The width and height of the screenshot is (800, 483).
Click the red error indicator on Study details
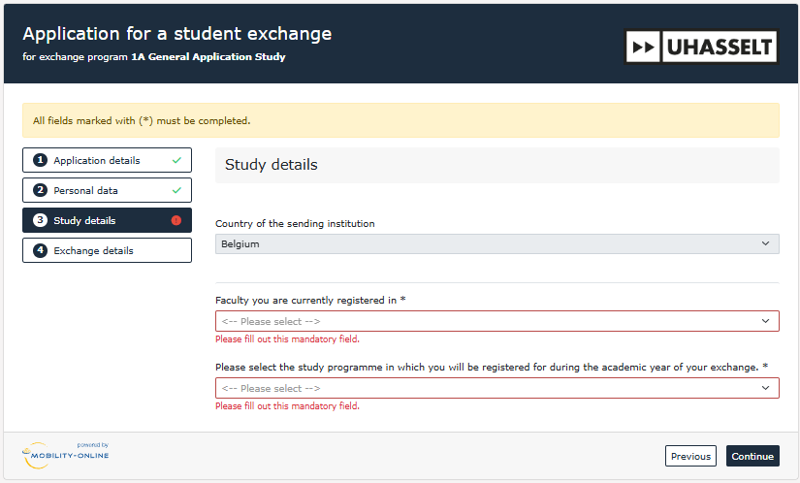(176, 220)
